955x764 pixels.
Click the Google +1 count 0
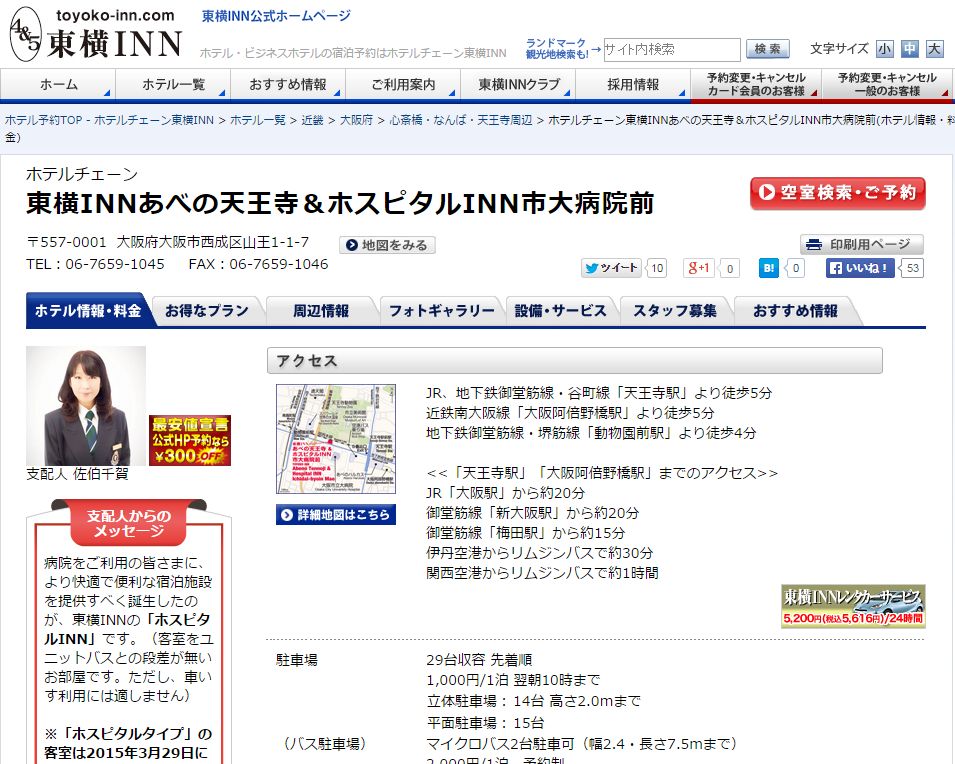pyautogui.click(x=729, y=268)
